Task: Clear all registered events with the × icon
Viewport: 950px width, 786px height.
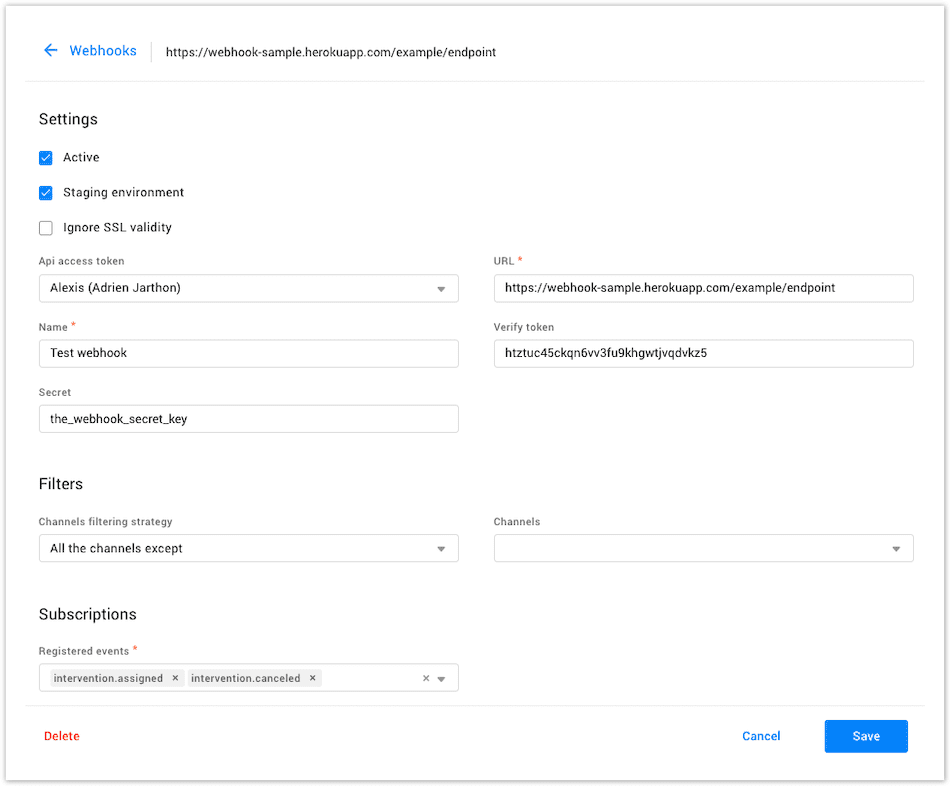Action: 425,677
